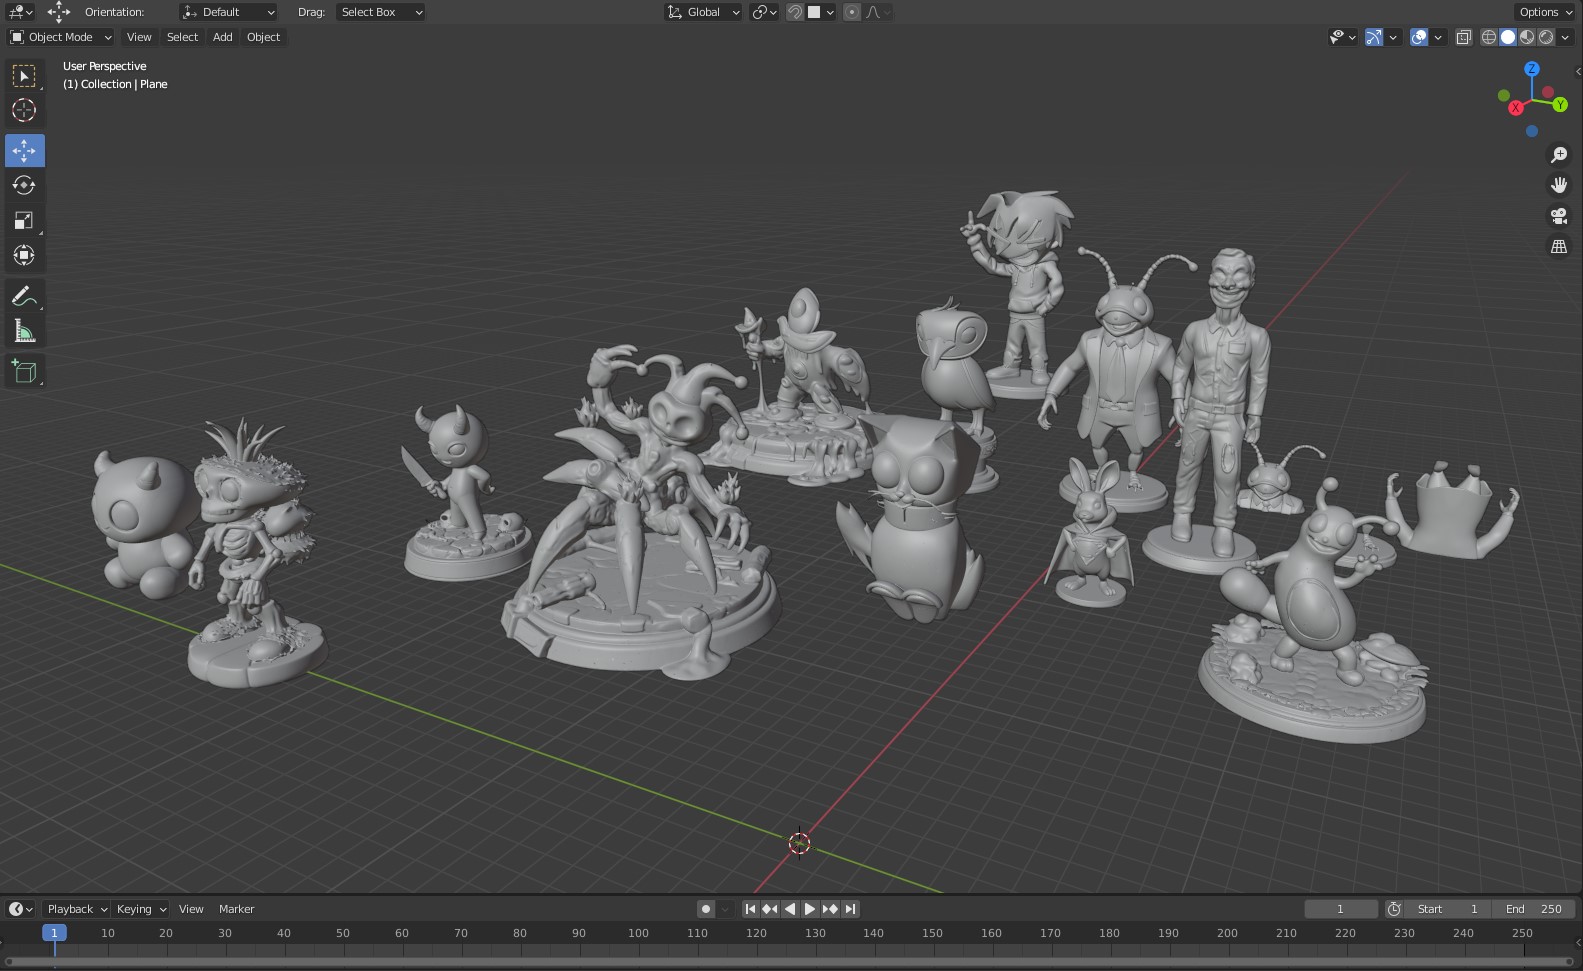This screenshot has height=971, width=1583.
Task: Open the Marker menu in timeline
Action: click(x=236, y=909)
